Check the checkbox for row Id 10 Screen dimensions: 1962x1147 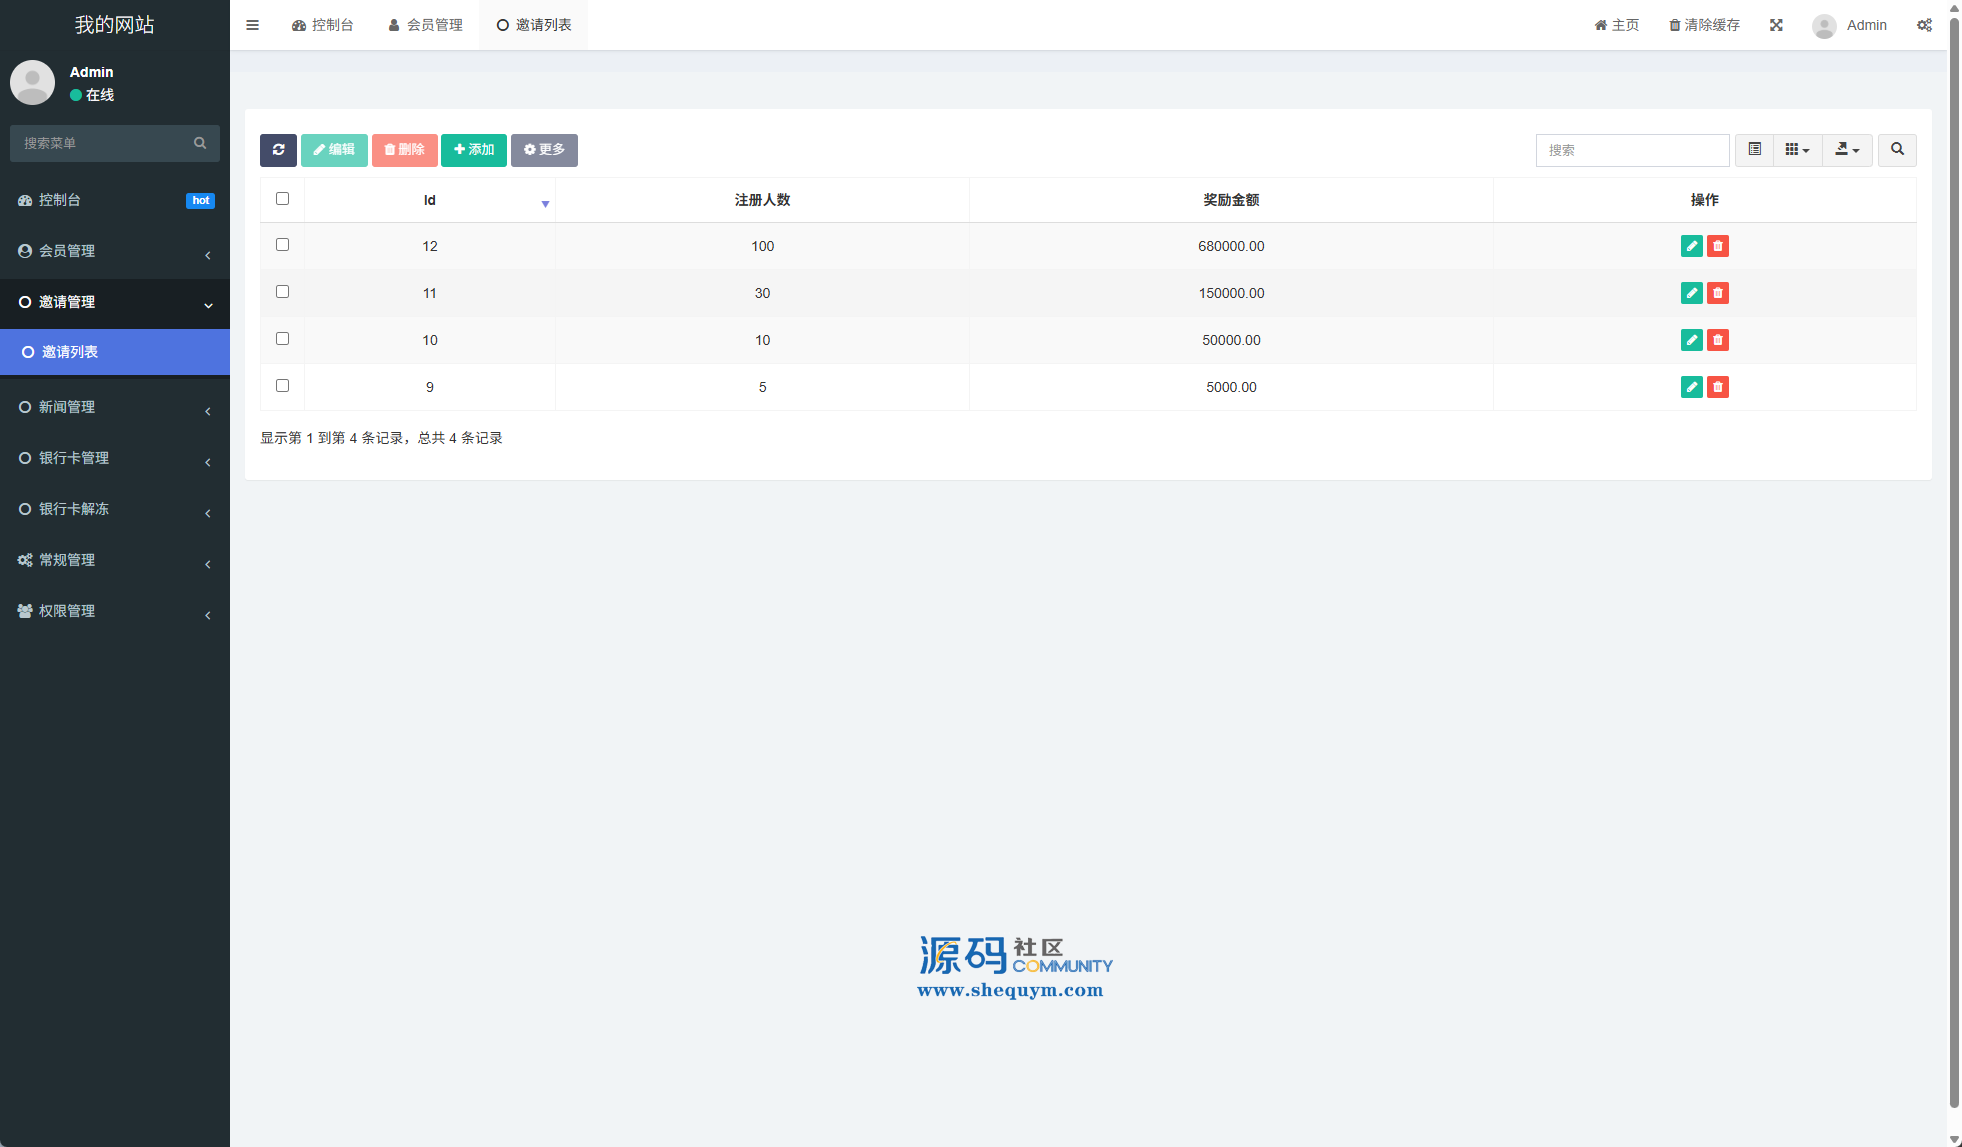282,339
